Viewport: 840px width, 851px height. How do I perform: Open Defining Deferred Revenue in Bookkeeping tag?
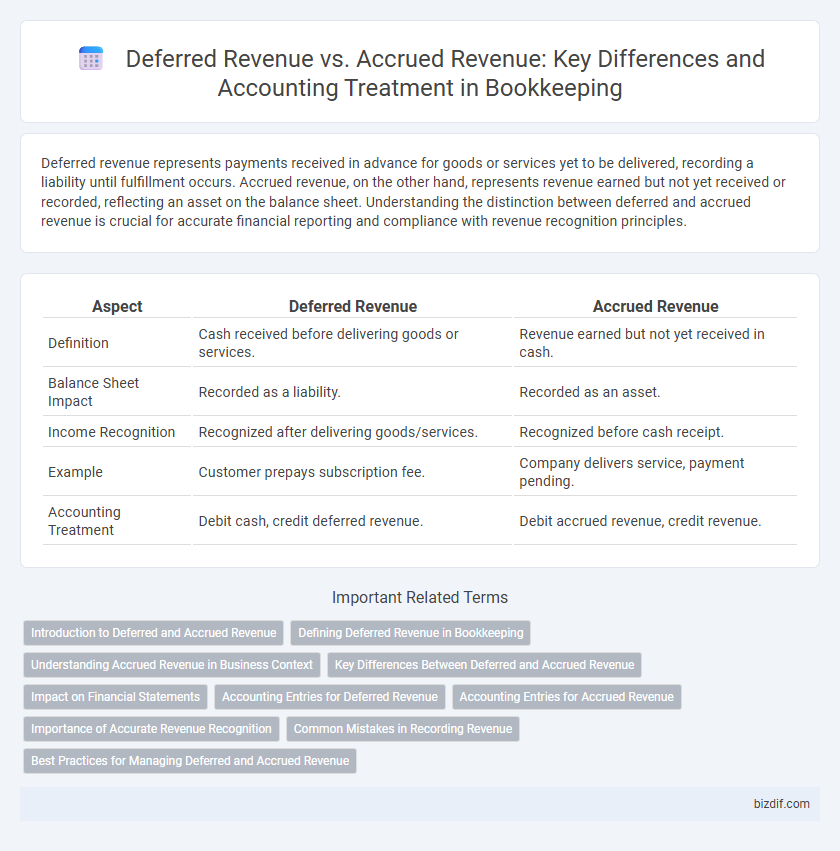click(x=410, y=633)
